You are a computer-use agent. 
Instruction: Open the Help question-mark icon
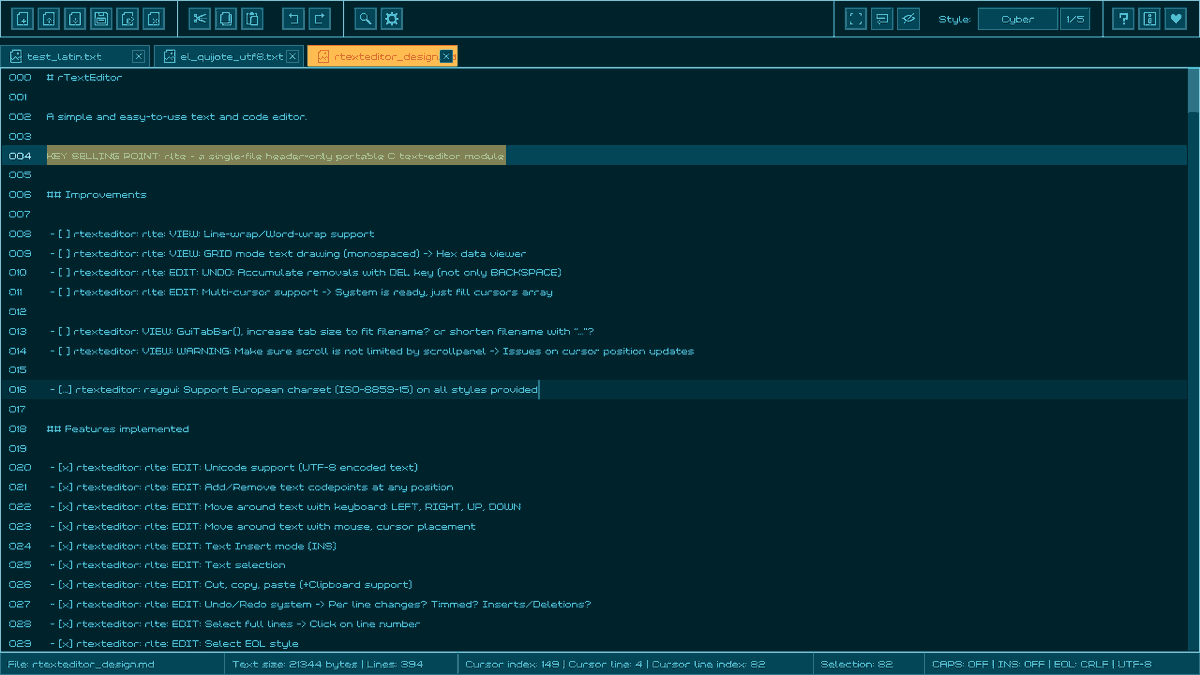tap(1124, 18)
